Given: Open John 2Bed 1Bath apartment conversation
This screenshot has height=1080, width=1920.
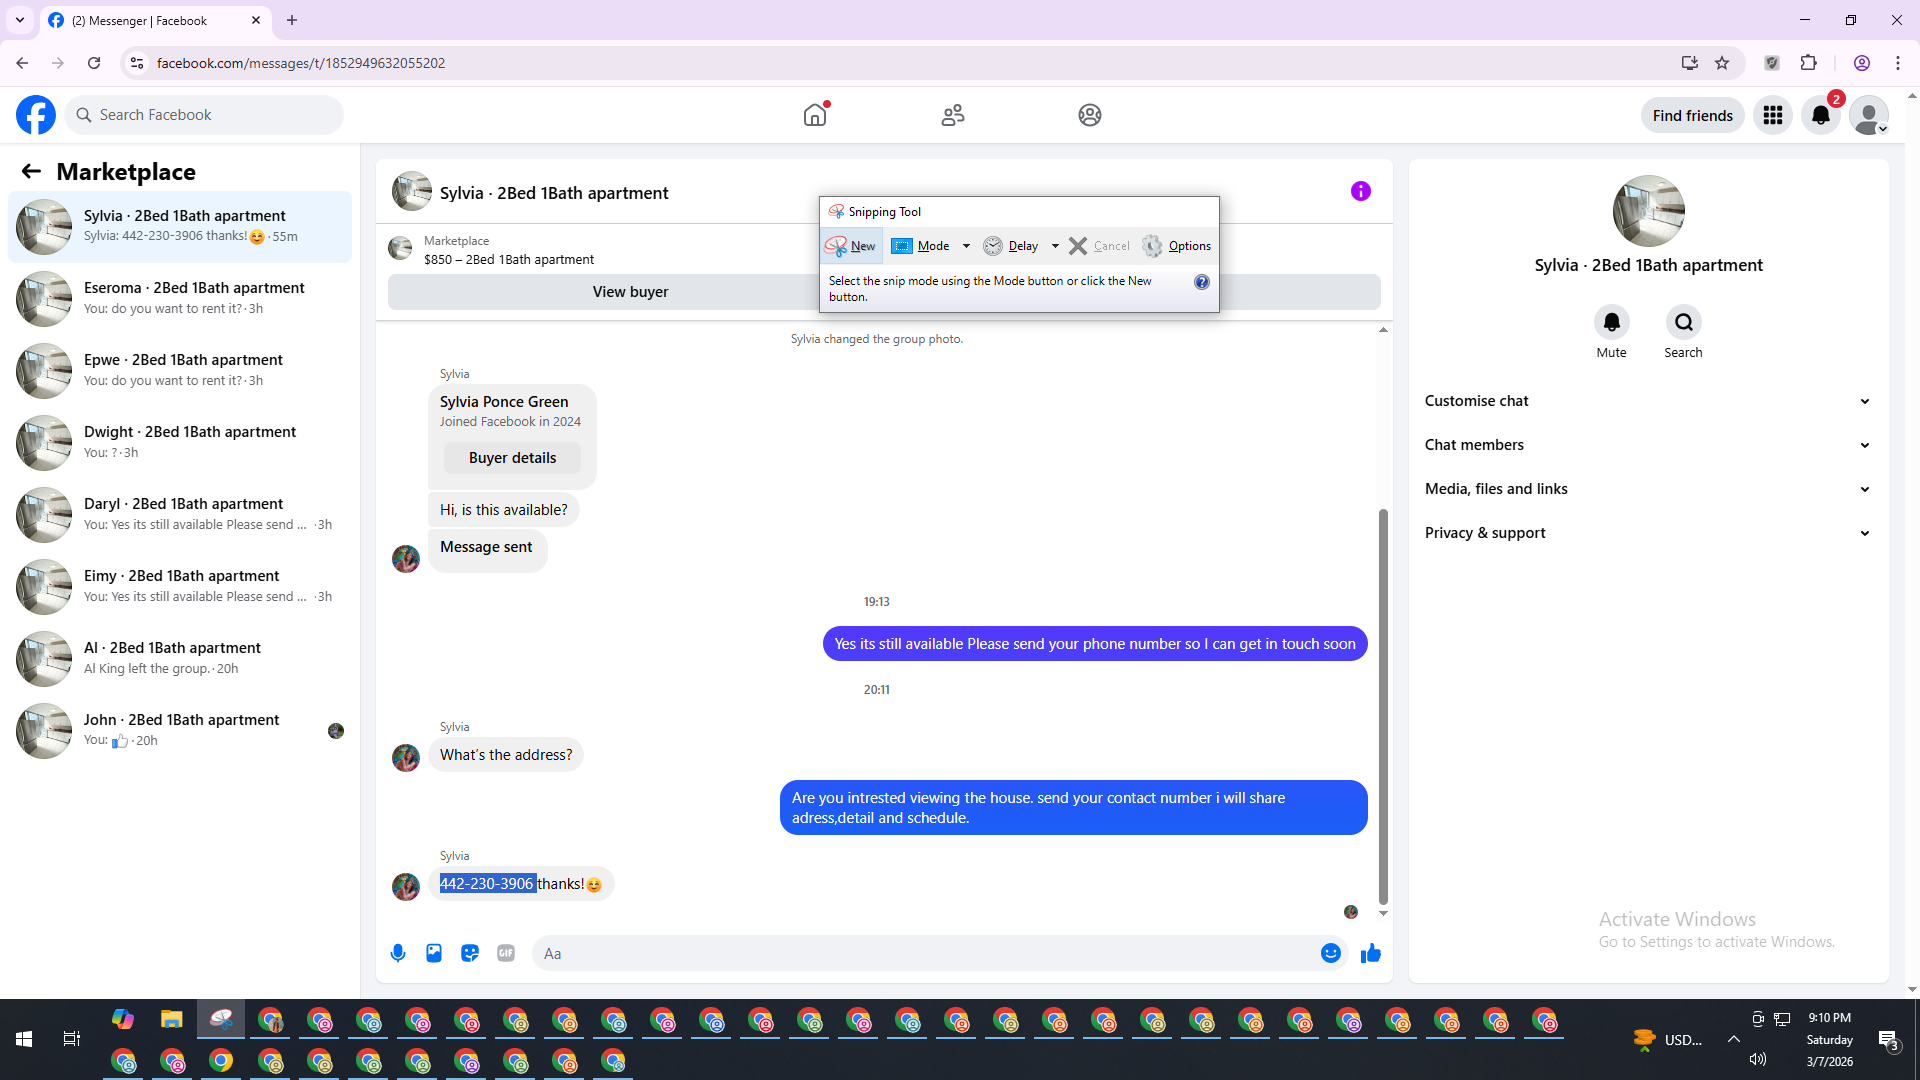Looking at the screenshot, I should click(x=180, y=731).
